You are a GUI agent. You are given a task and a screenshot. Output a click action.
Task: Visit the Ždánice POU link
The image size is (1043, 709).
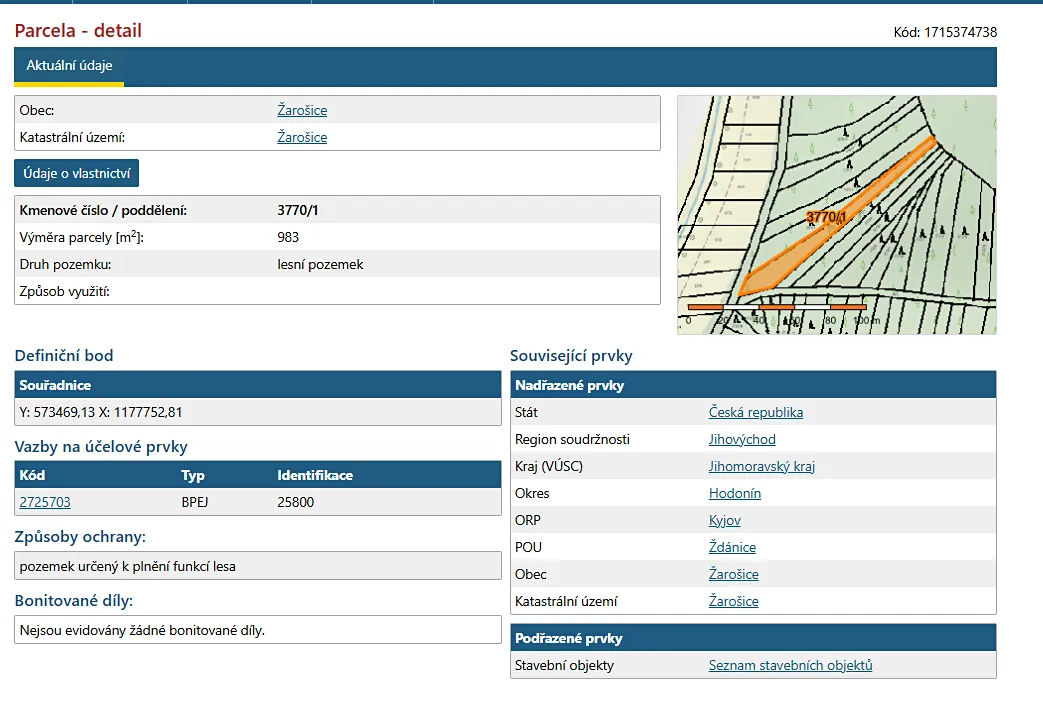732,547
